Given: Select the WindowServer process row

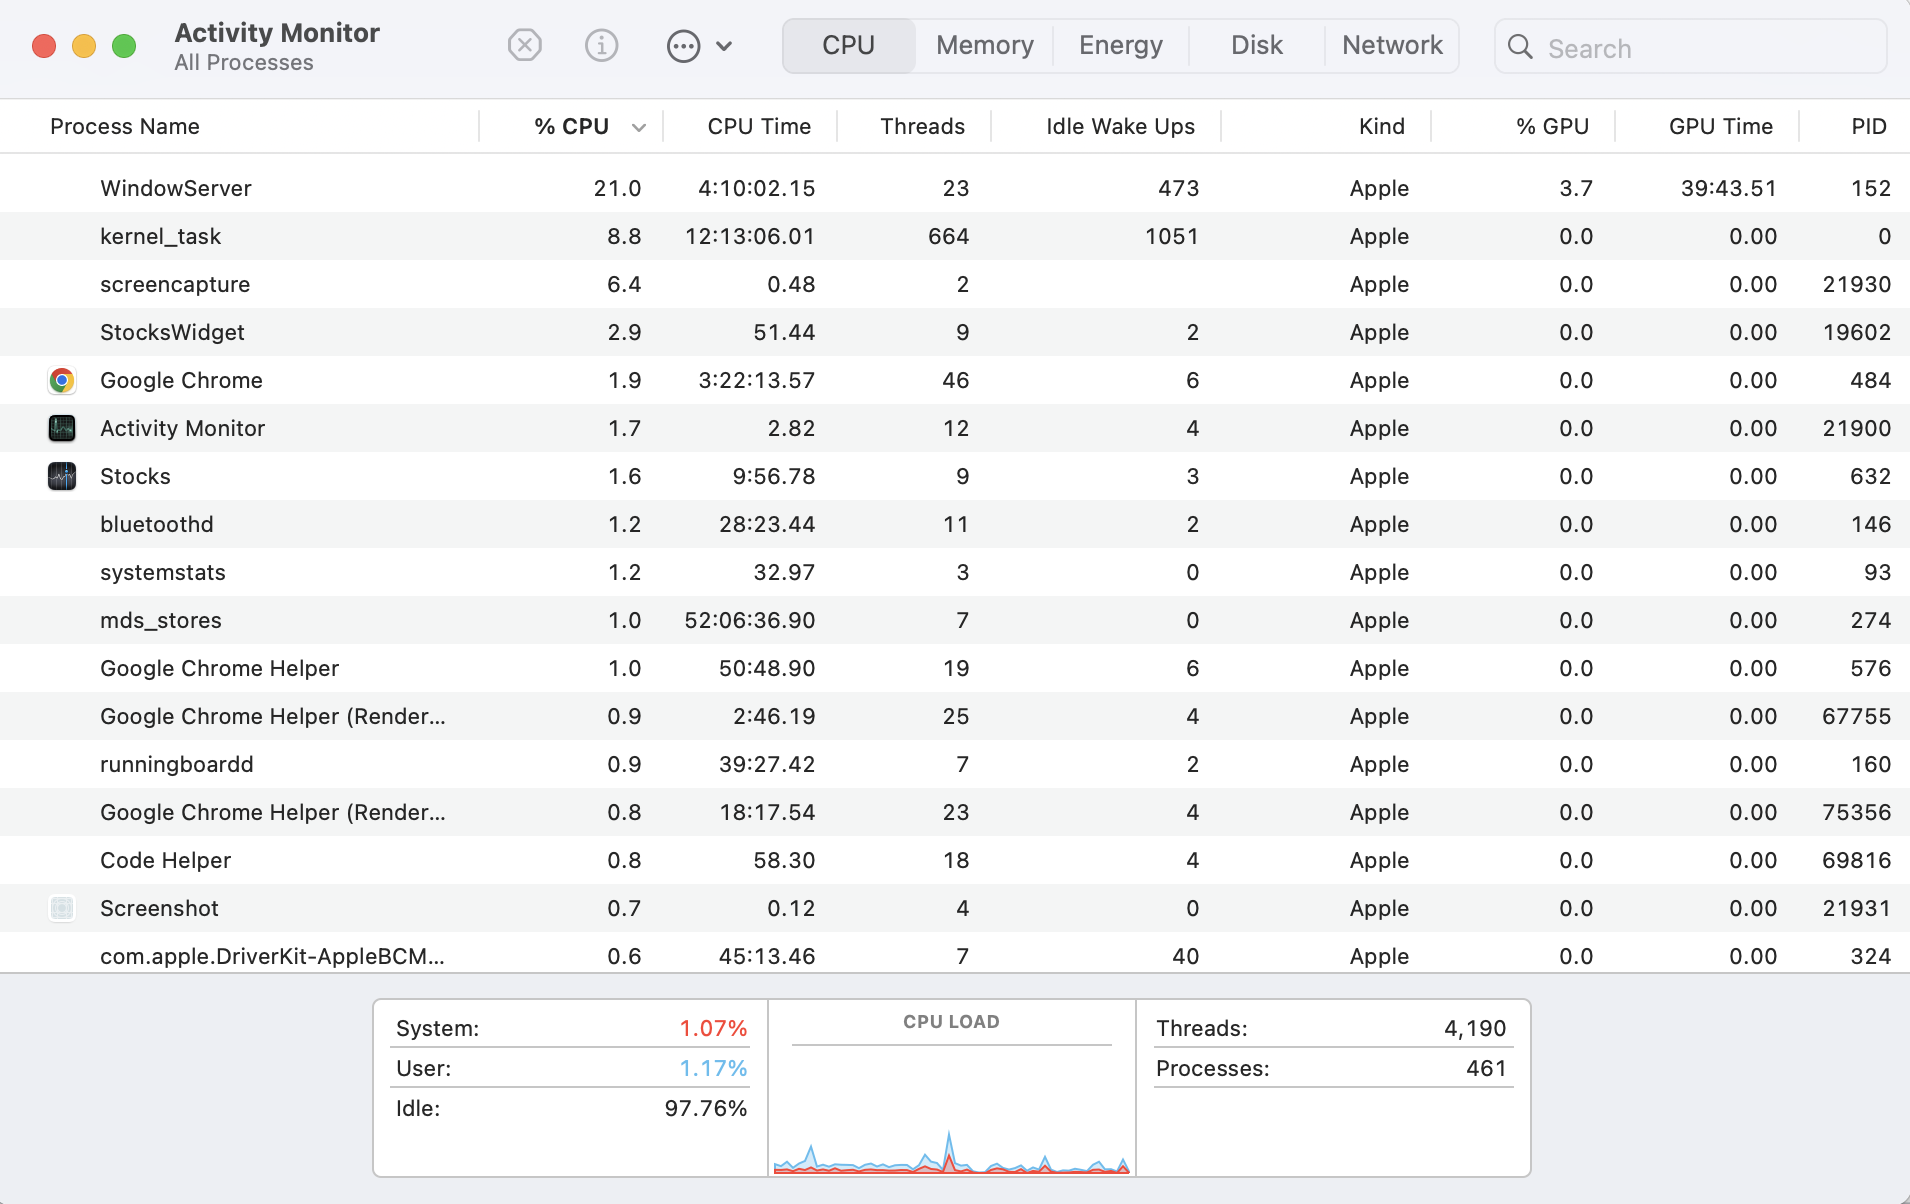Looking at the screenshot, I should [955, 188].
